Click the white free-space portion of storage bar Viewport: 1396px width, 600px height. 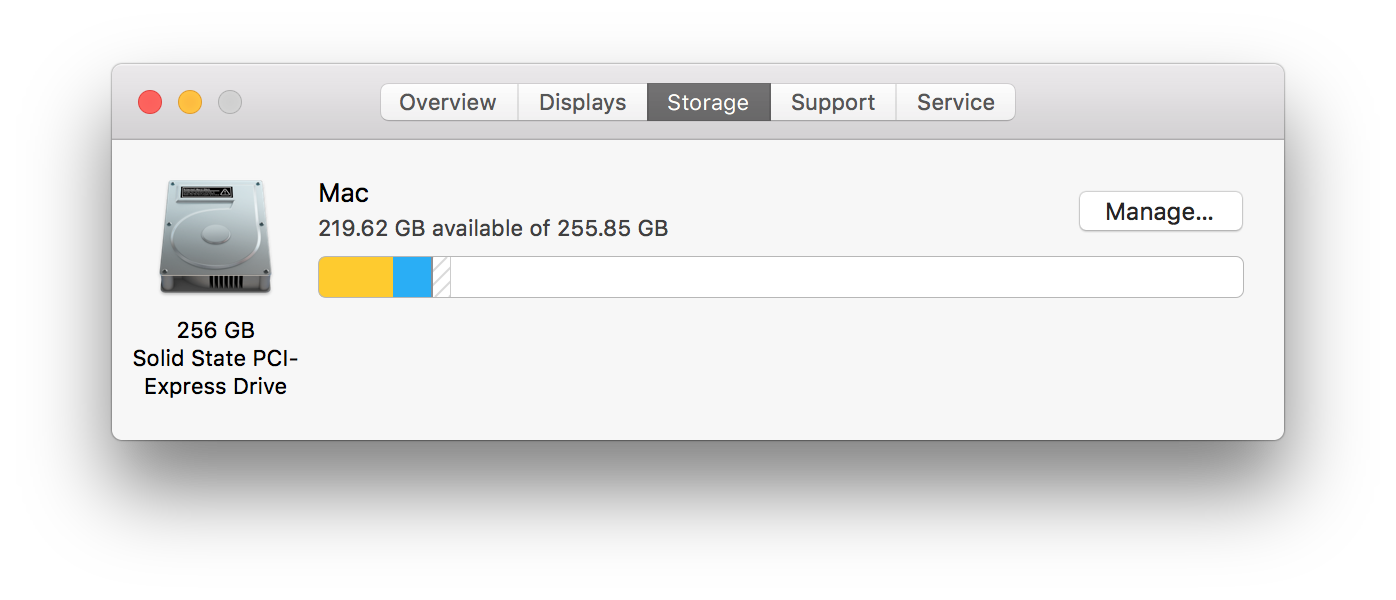click(x=840, y=277)
